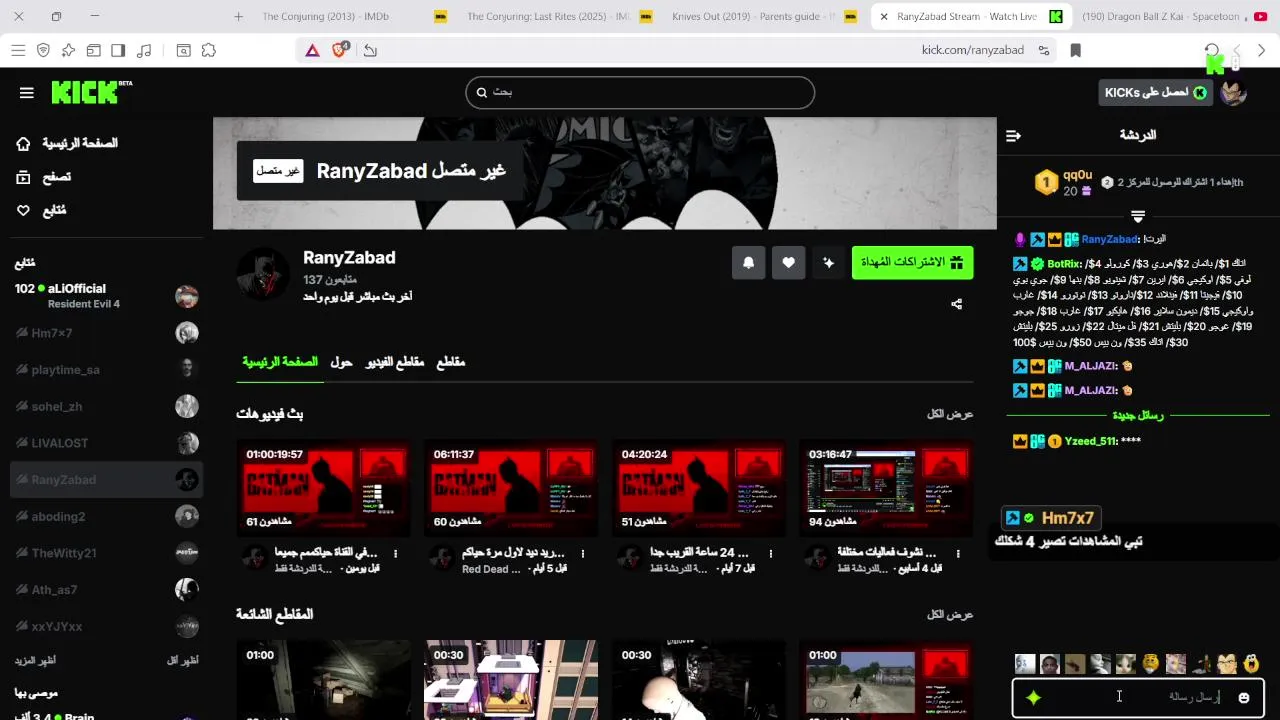Open Browse in the Kick sidebar
This screenshot has width=1280, height=720.
tap(44, 177)
